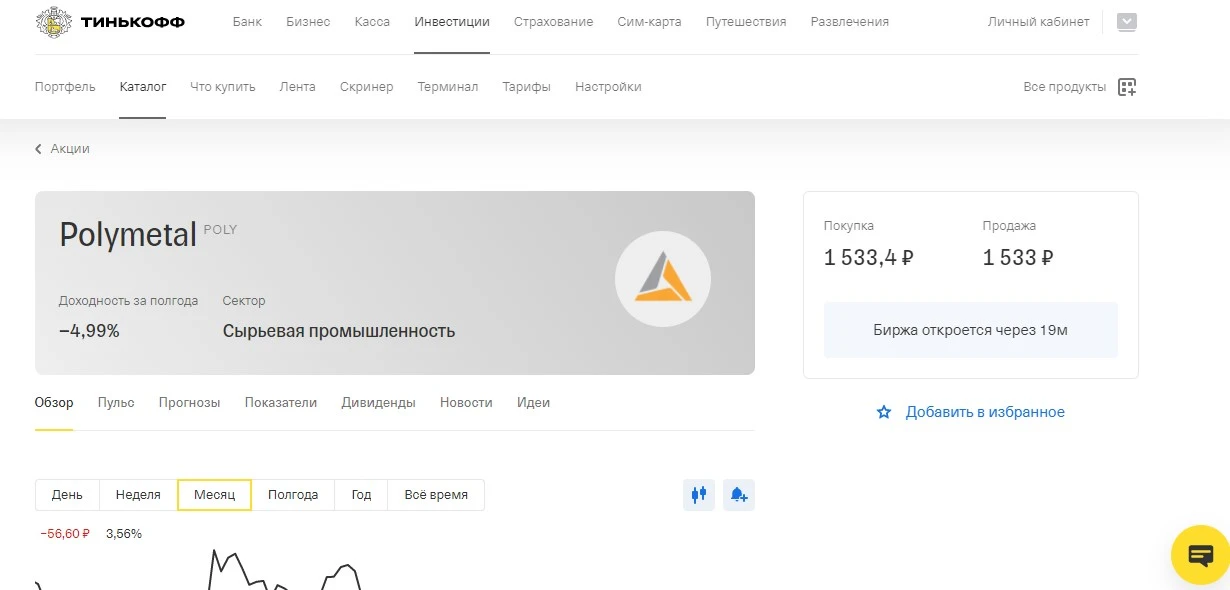
Task: Open the Сим-карта section
Action: (649, 22)
